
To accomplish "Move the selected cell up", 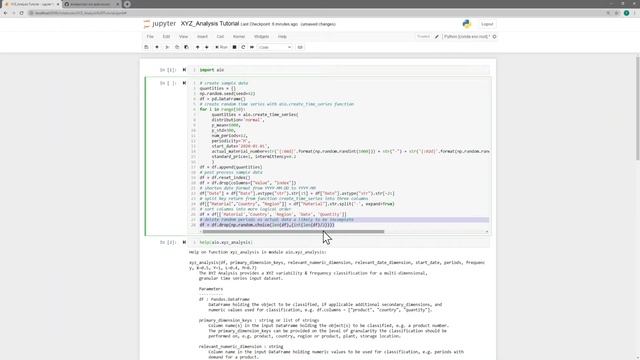I will click(x=198, y=47).
